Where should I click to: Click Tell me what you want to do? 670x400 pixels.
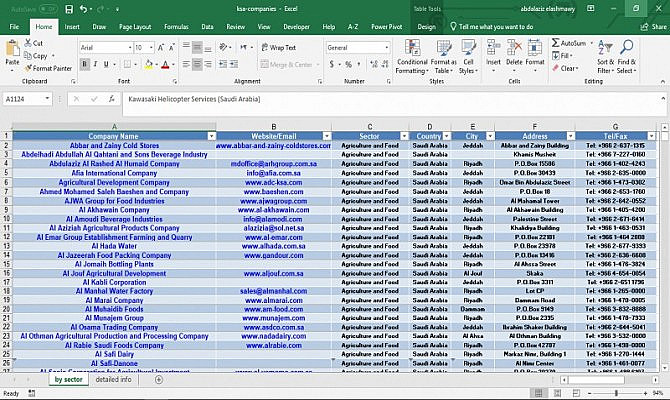point(492,26)
